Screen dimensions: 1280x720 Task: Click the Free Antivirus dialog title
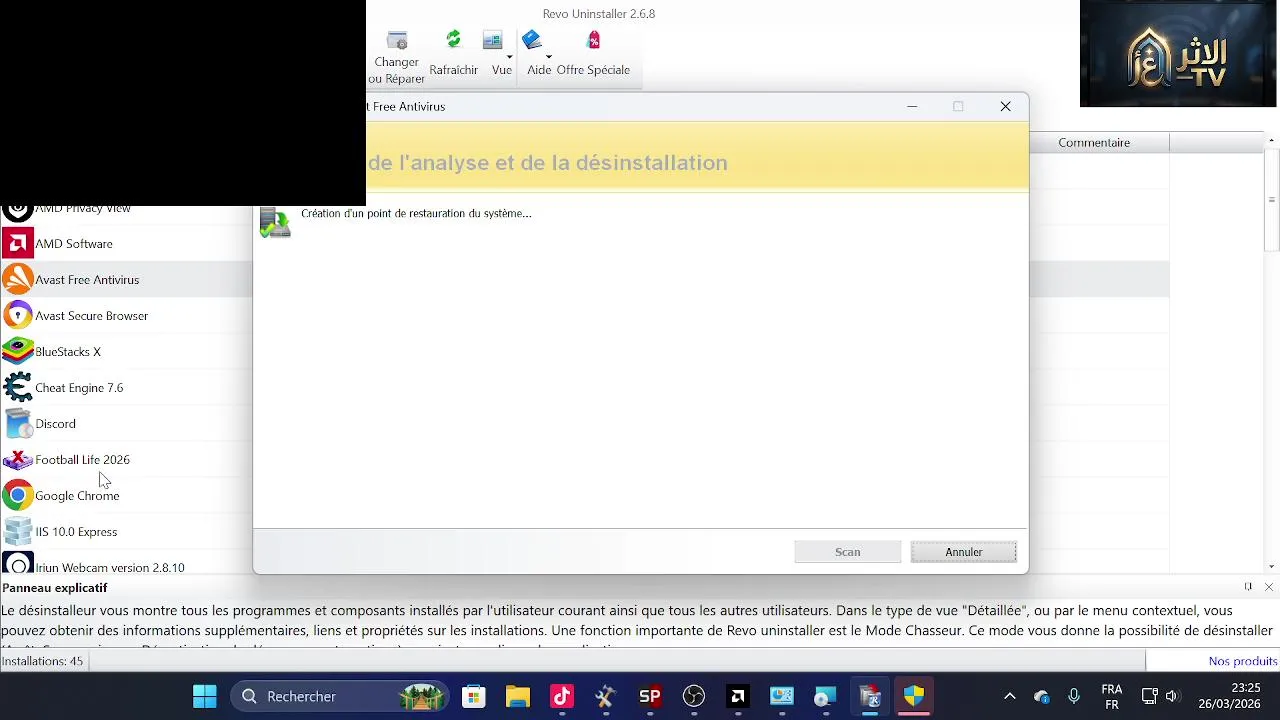tap(406, 106)
